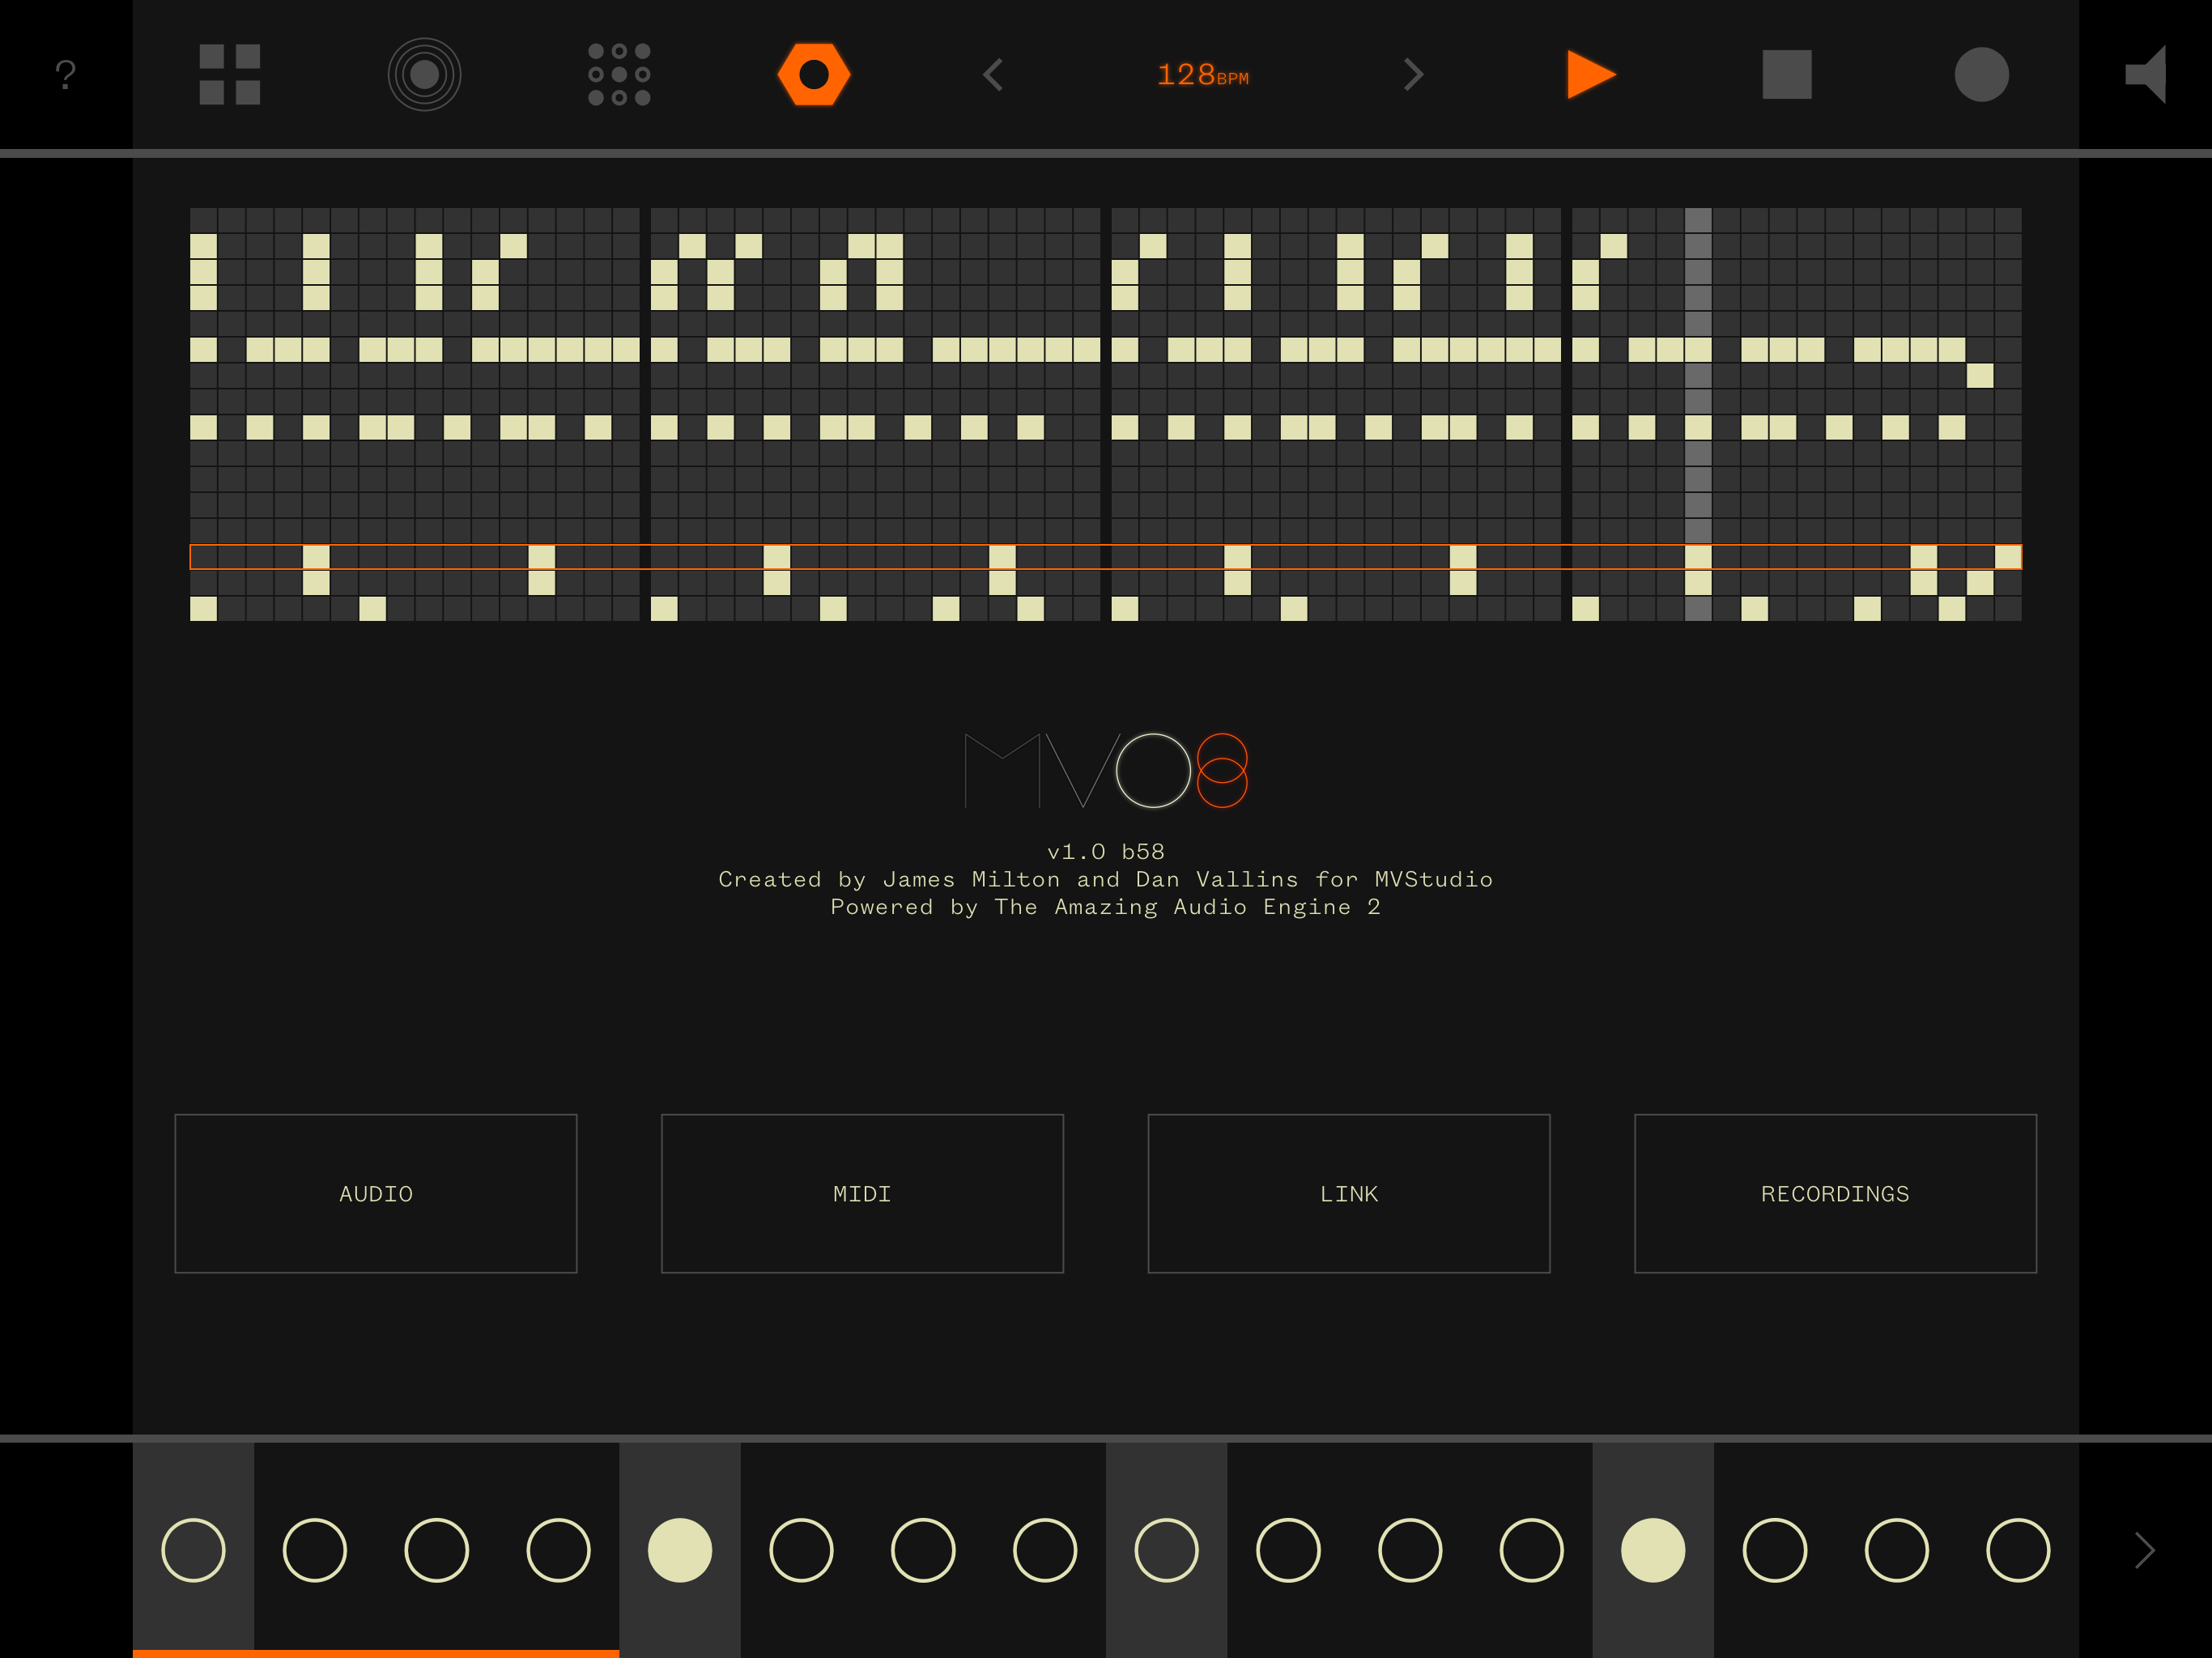Toggle the speaker mute icon
2212x1658 pixels.
coord(2146,74)
